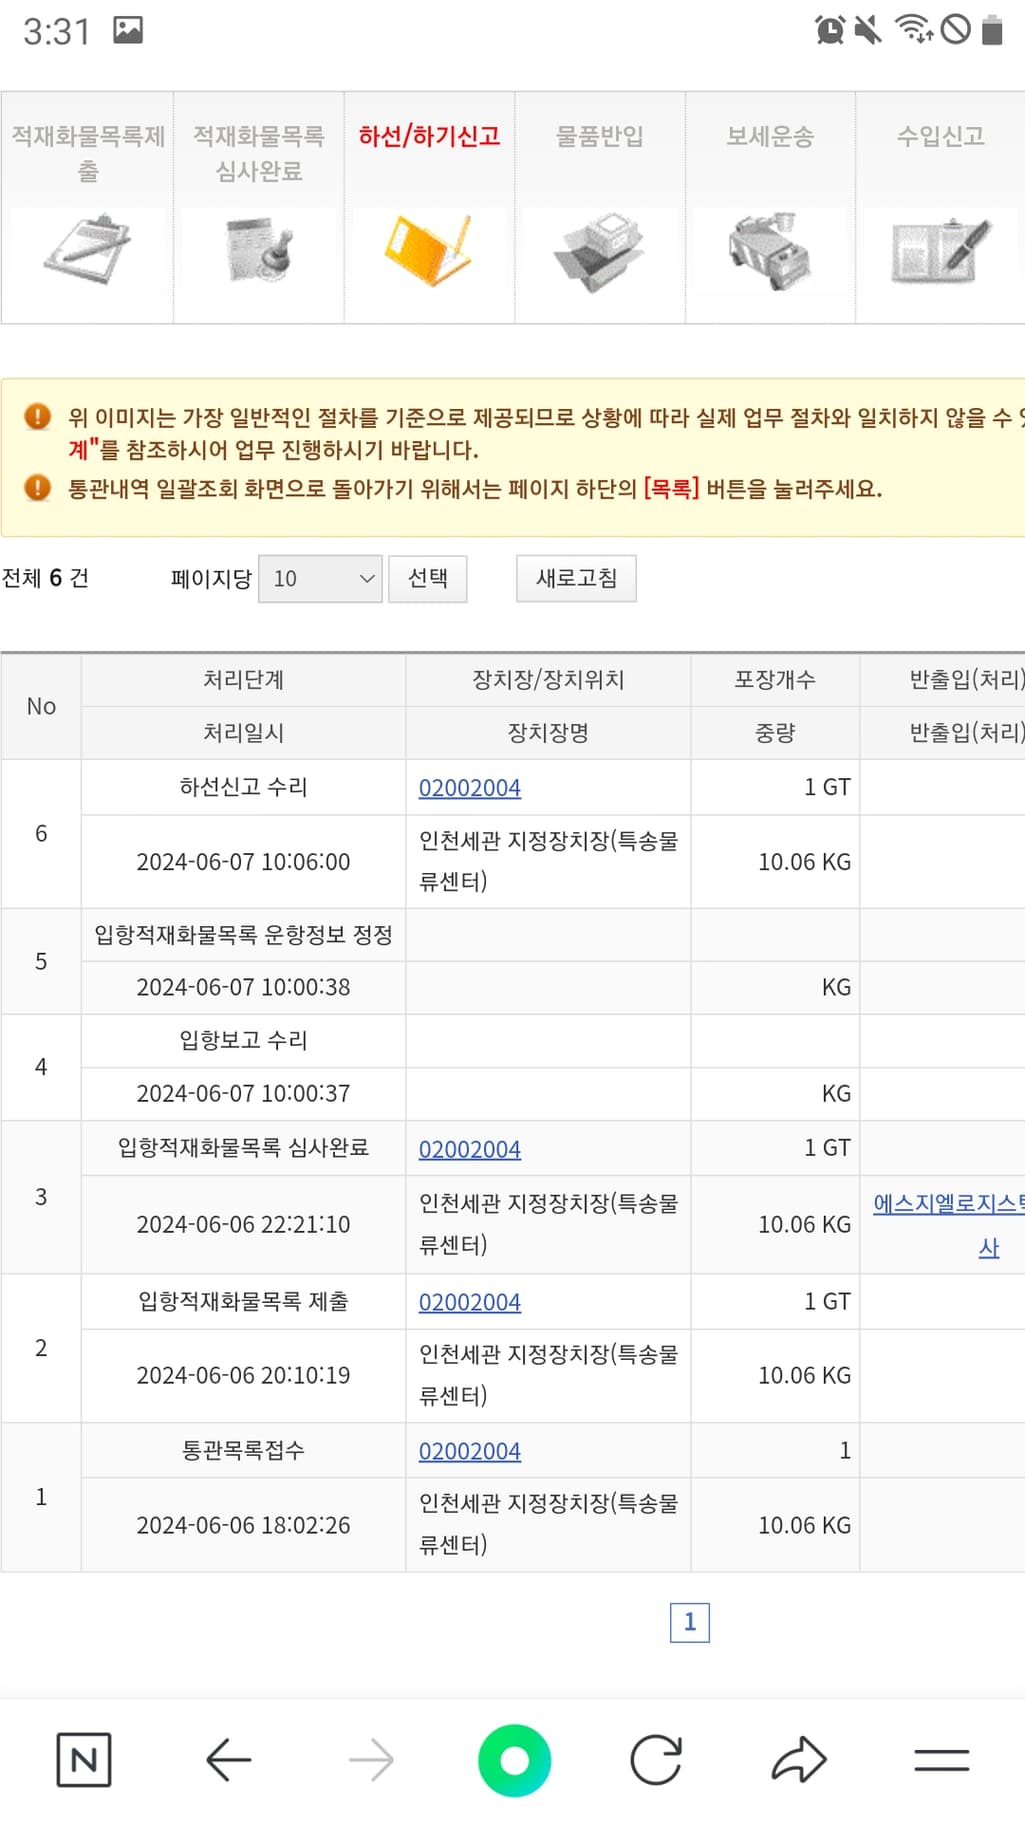
Task: Tap the second orange warning icon in notice
Action: 37,488
